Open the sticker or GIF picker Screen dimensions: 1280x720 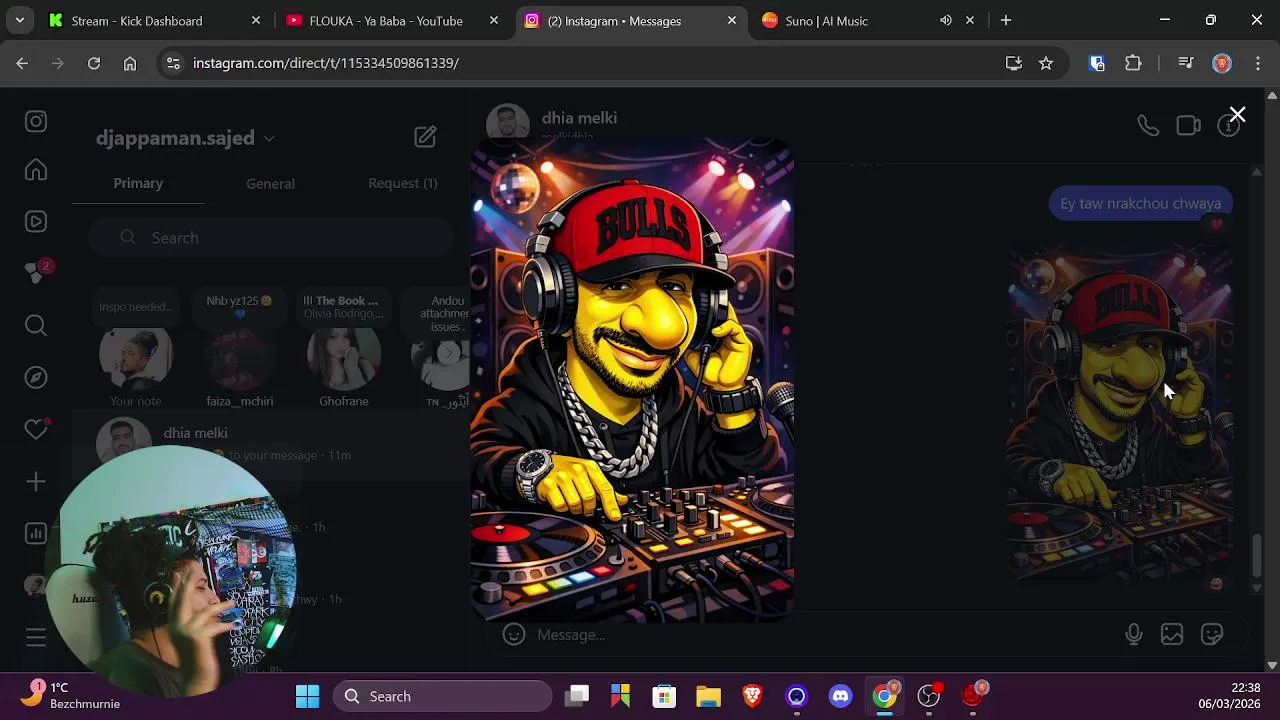(x=1212, y=634)
